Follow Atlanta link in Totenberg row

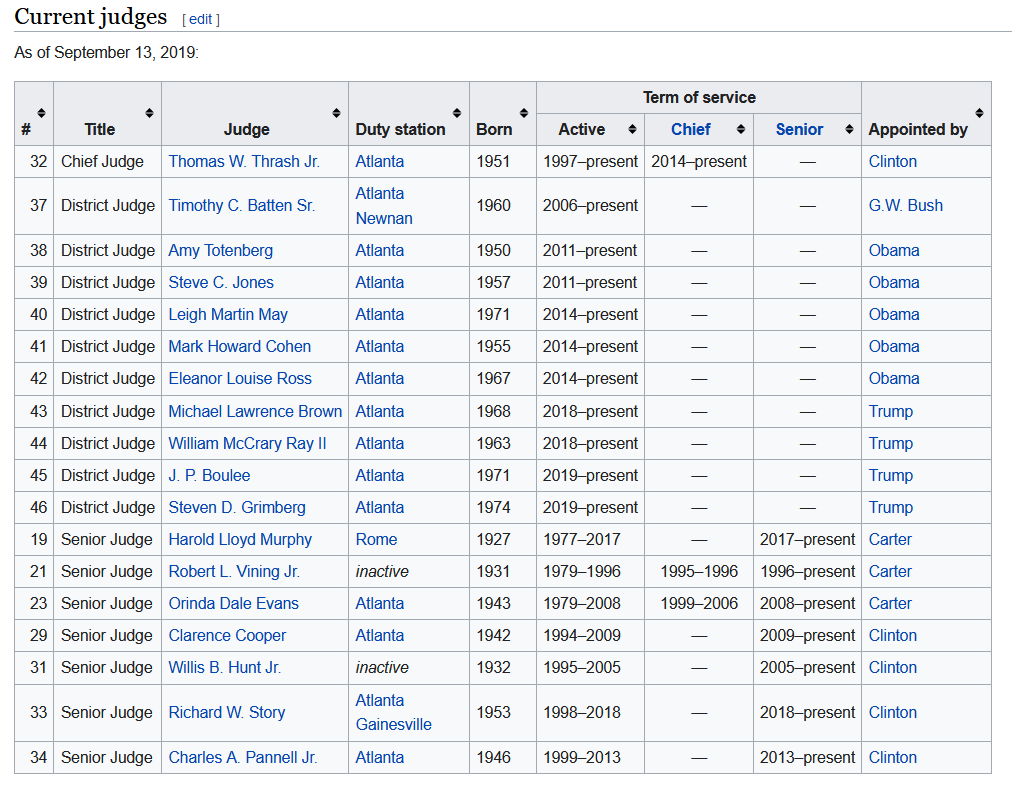tap(380, 250)
